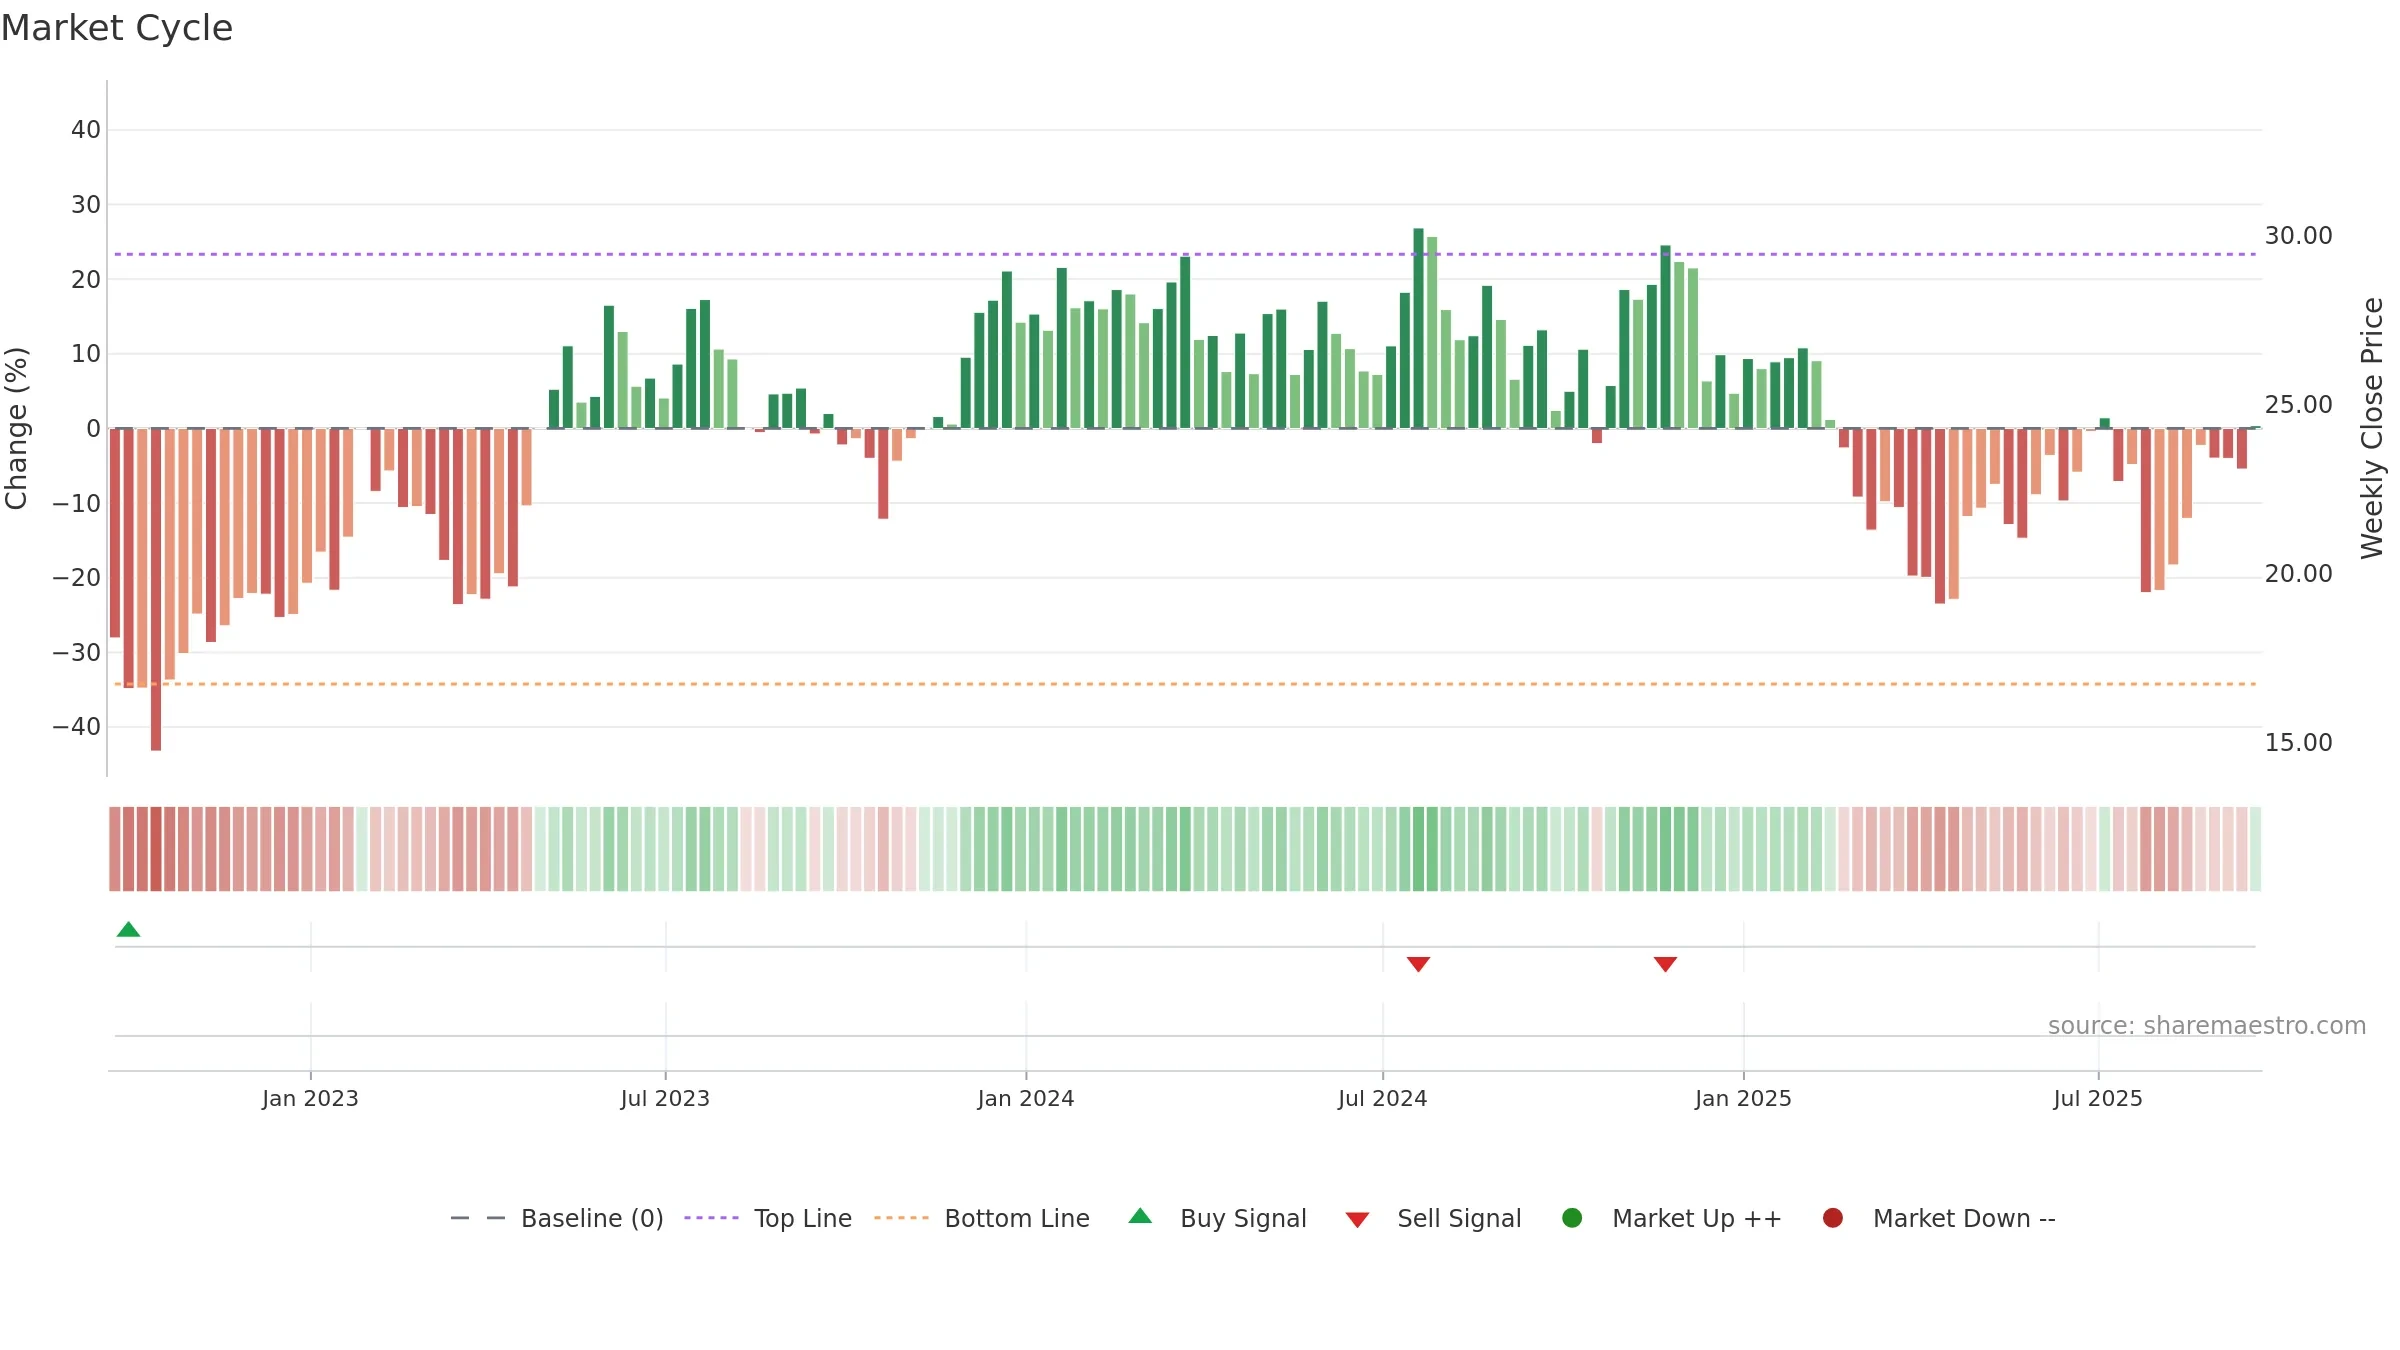Click the 15.00 price axis label
The image size is (2400, 1350).
(x=2299, y=743)
